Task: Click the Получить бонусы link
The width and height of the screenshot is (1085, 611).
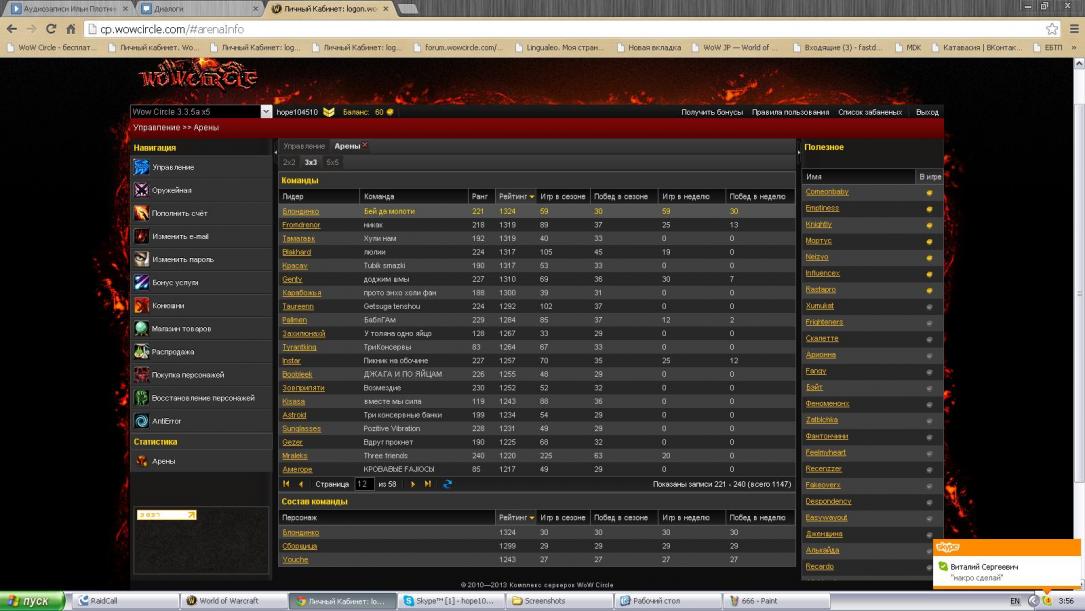Action: tap(712, 112)
